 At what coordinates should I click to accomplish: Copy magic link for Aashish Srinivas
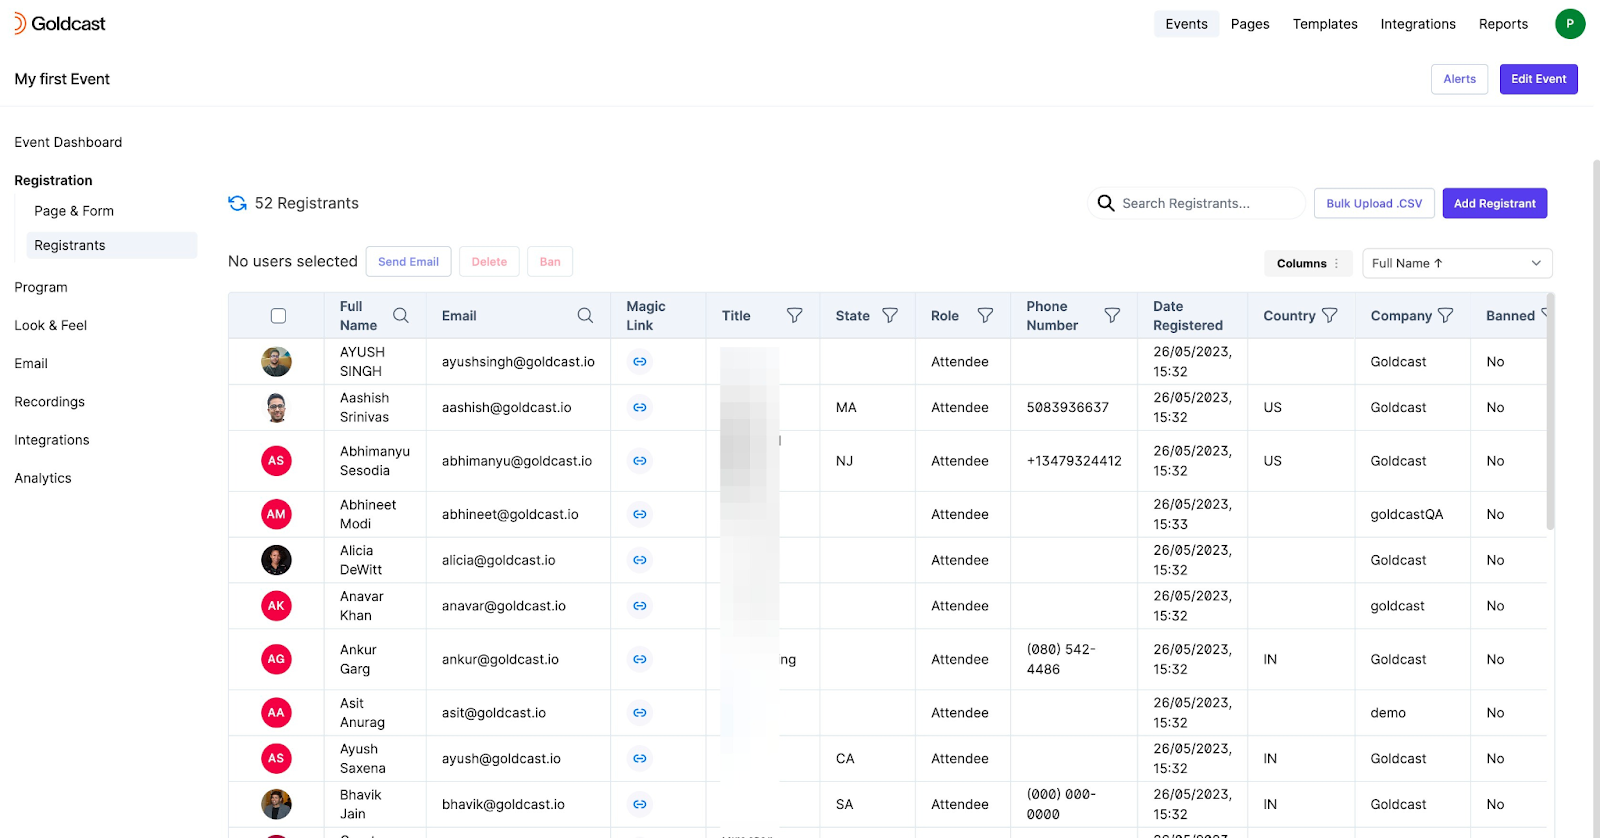pyautogui.click(x=640, y=408)
